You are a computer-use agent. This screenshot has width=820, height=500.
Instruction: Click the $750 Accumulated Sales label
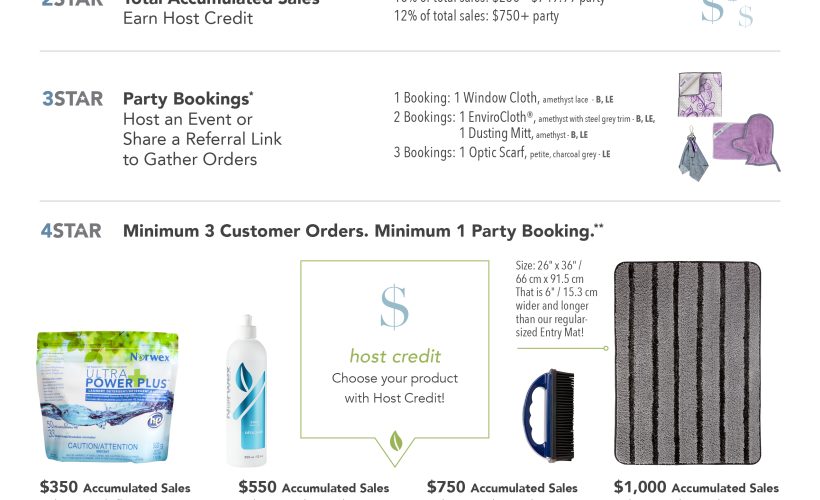coord(502,487)
